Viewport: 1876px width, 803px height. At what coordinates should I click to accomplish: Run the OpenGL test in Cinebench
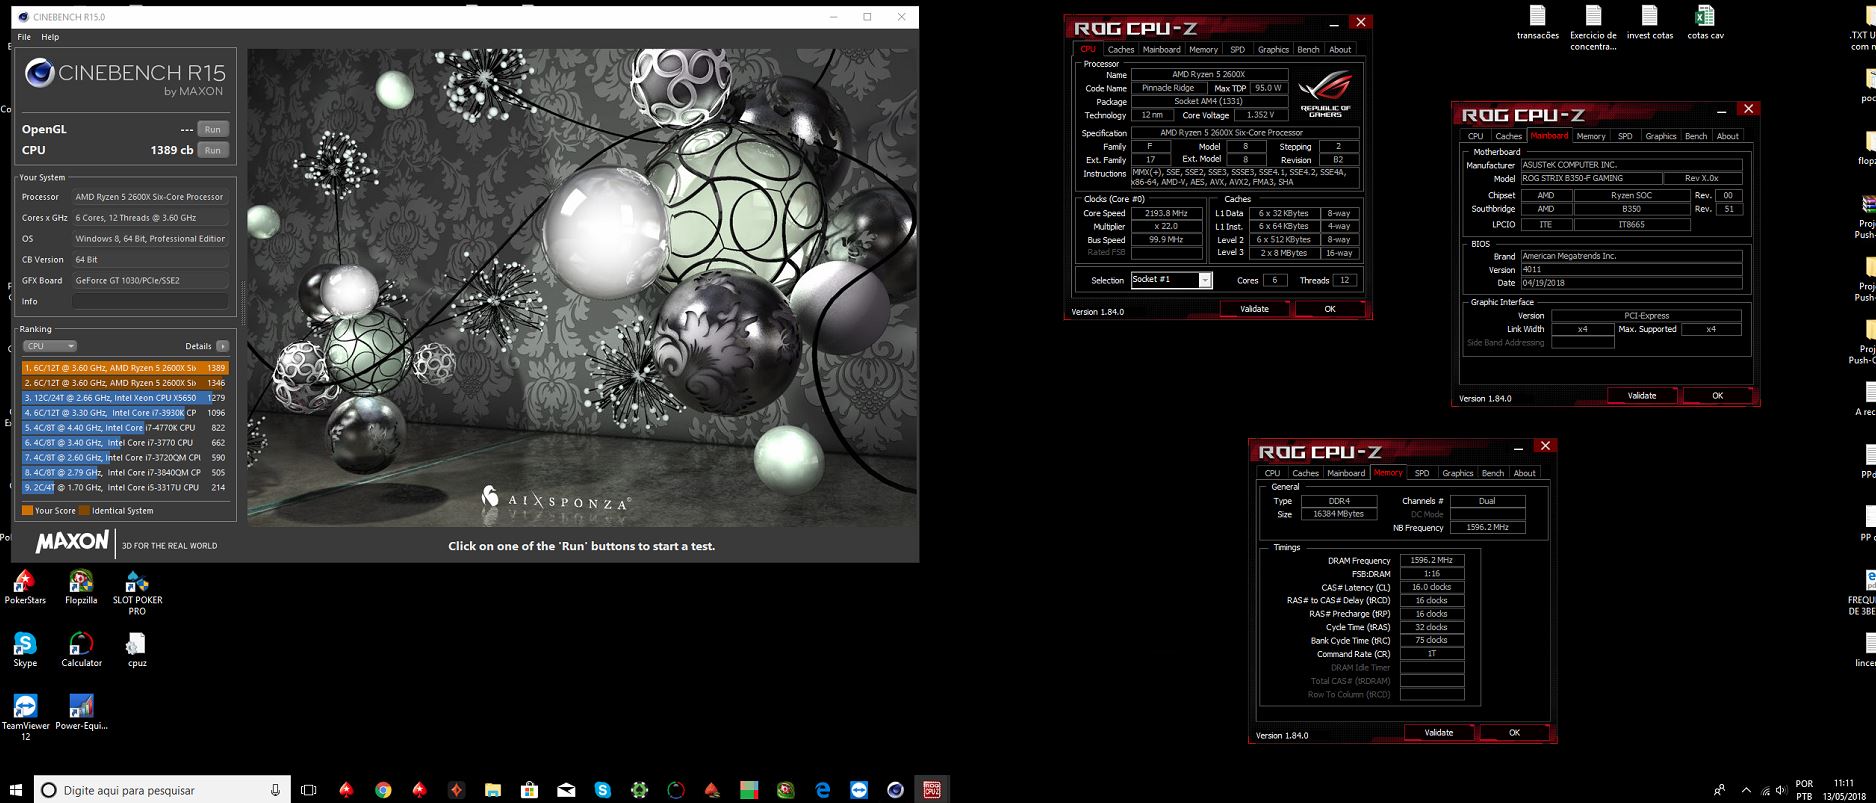pos(212,129)
